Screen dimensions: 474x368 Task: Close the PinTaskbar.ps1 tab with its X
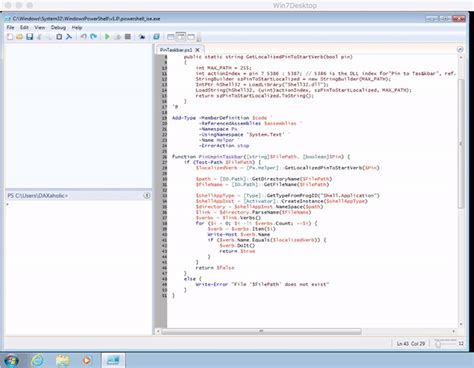pos(197,50)
